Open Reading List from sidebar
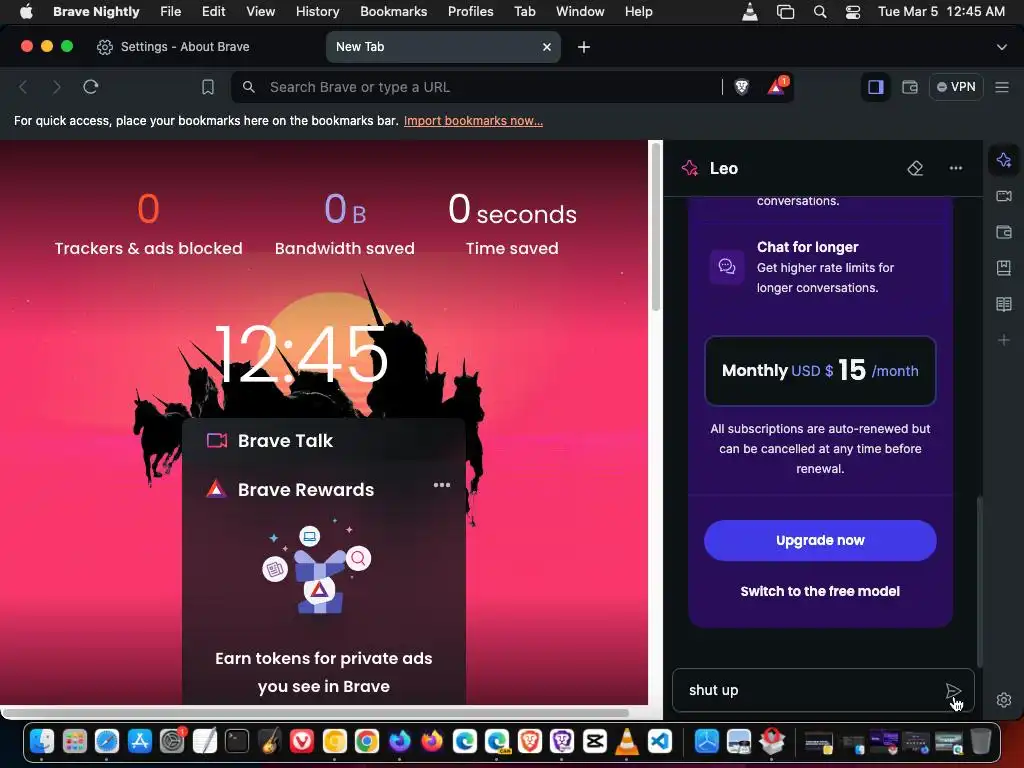The image size is (1024, 768). pyautogui.click(x=1004, y=304)
